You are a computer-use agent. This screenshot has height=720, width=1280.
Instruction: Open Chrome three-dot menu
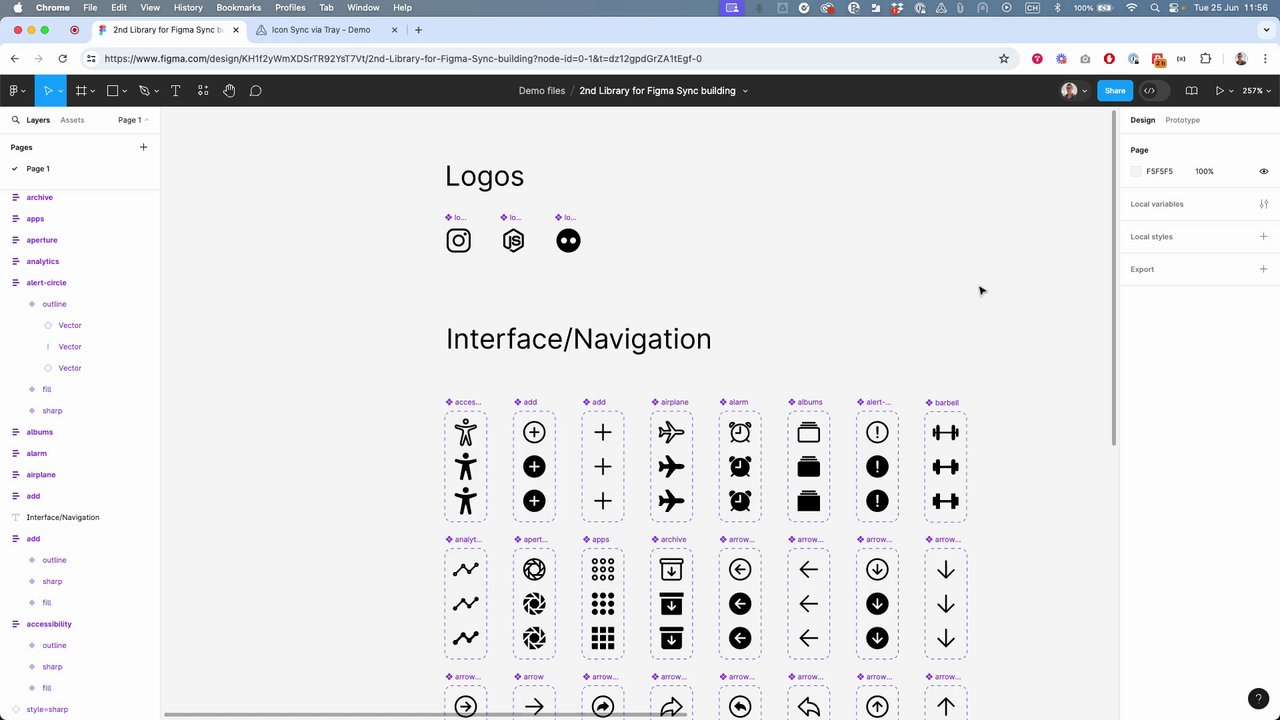click(1264, 59)
